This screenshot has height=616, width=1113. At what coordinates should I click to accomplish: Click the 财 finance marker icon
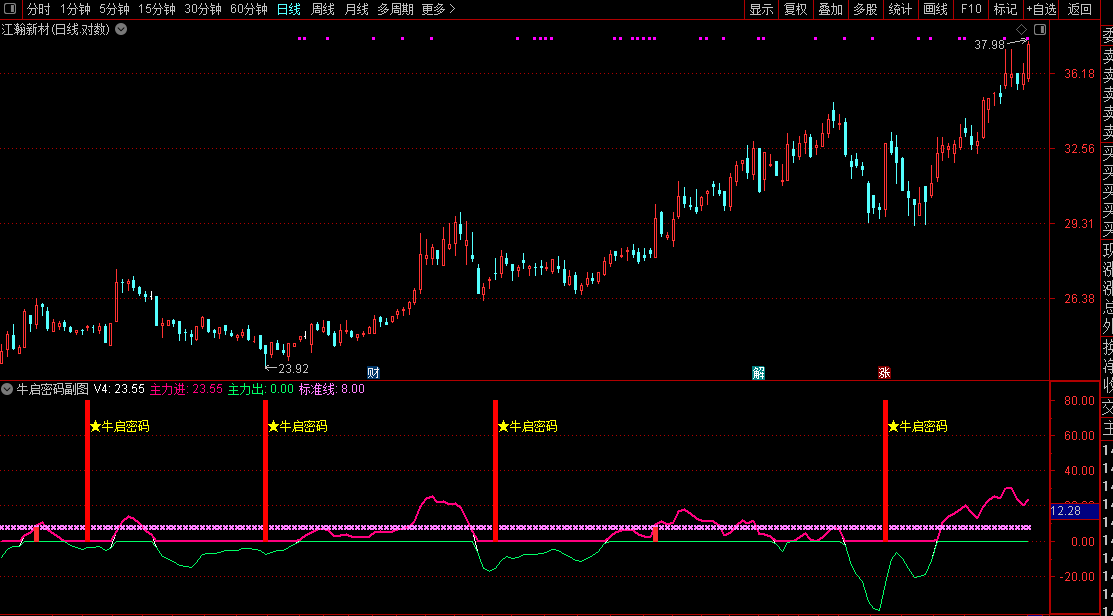click(x=373, y=373)
